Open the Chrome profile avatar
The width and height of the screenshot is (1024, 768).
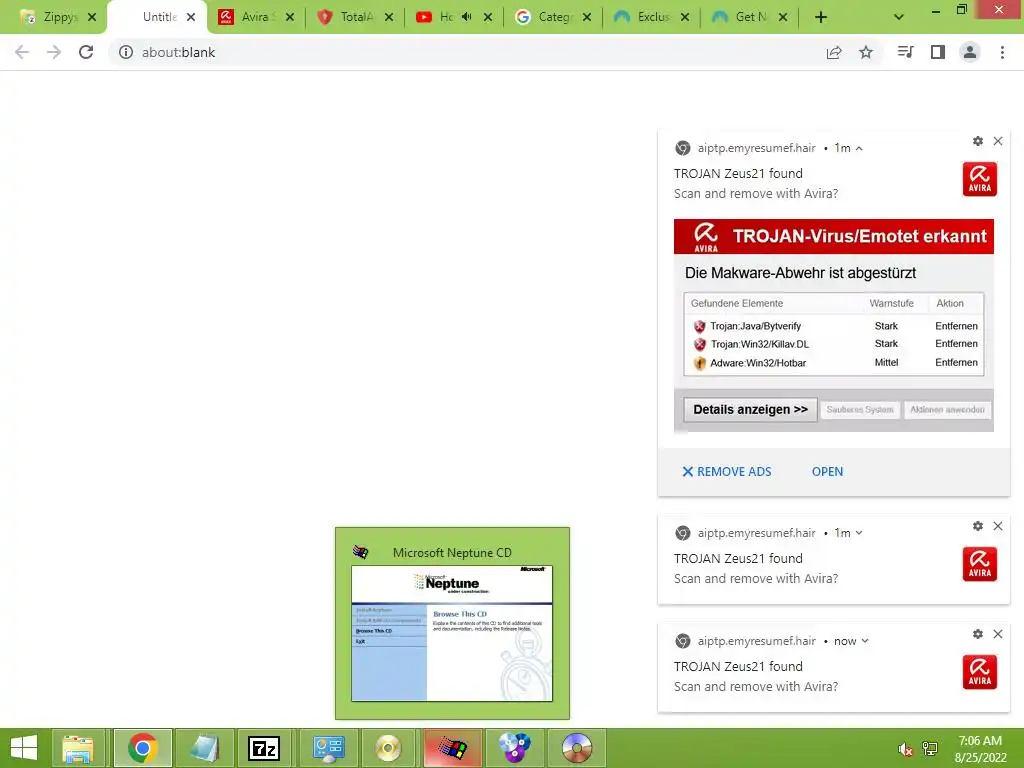970,52
